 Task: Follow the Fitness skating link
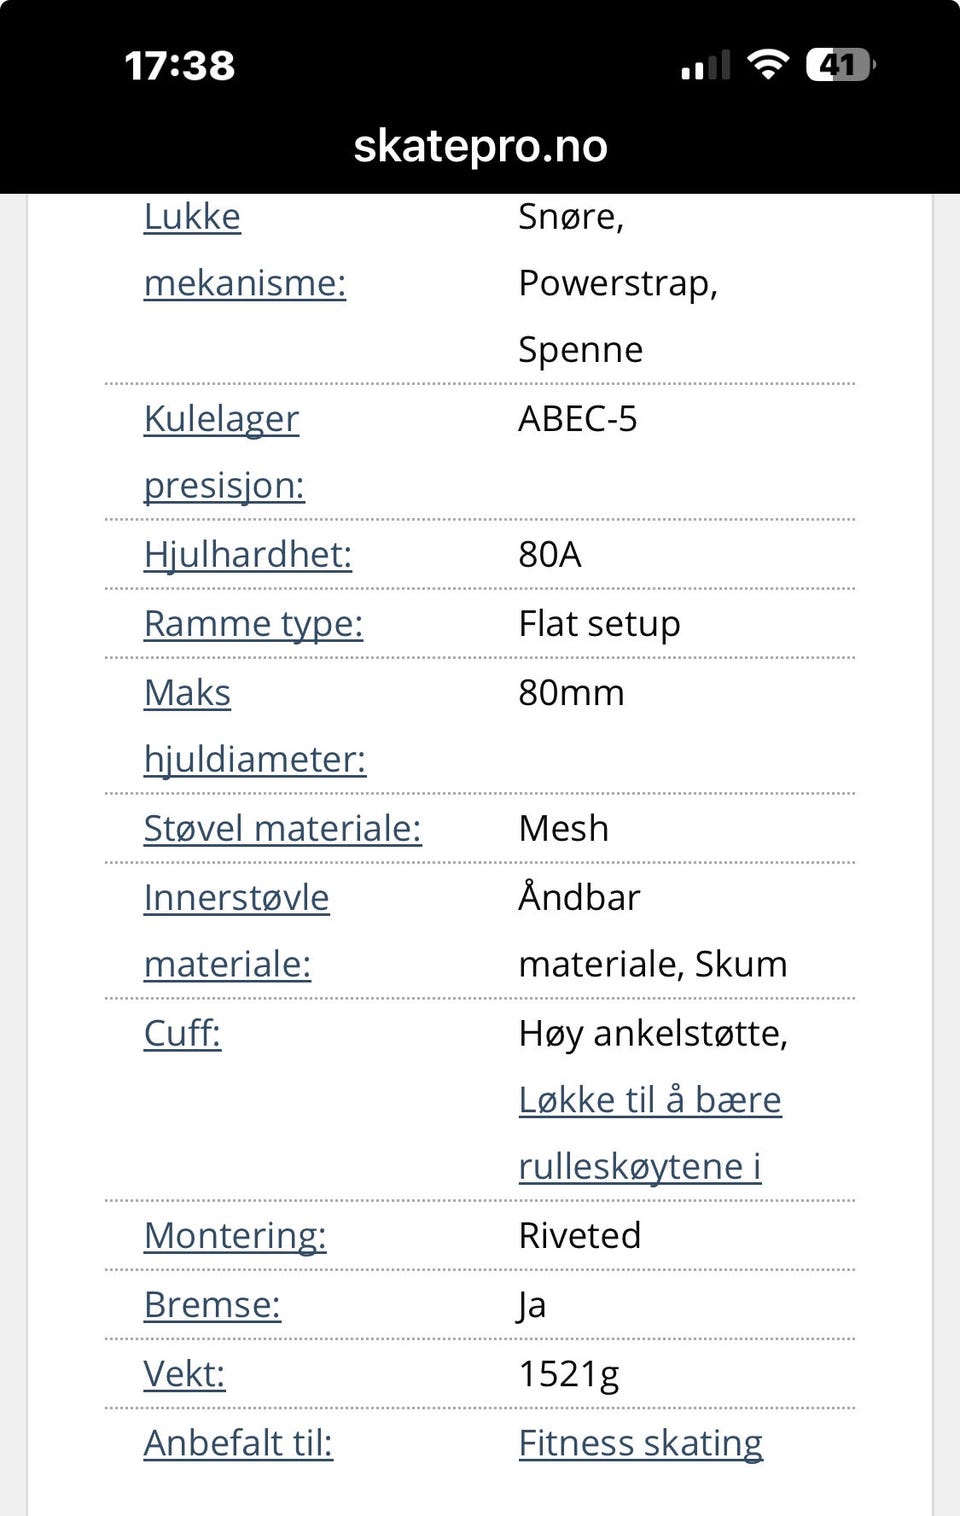pyautogui.click(x=640, y=1442)
